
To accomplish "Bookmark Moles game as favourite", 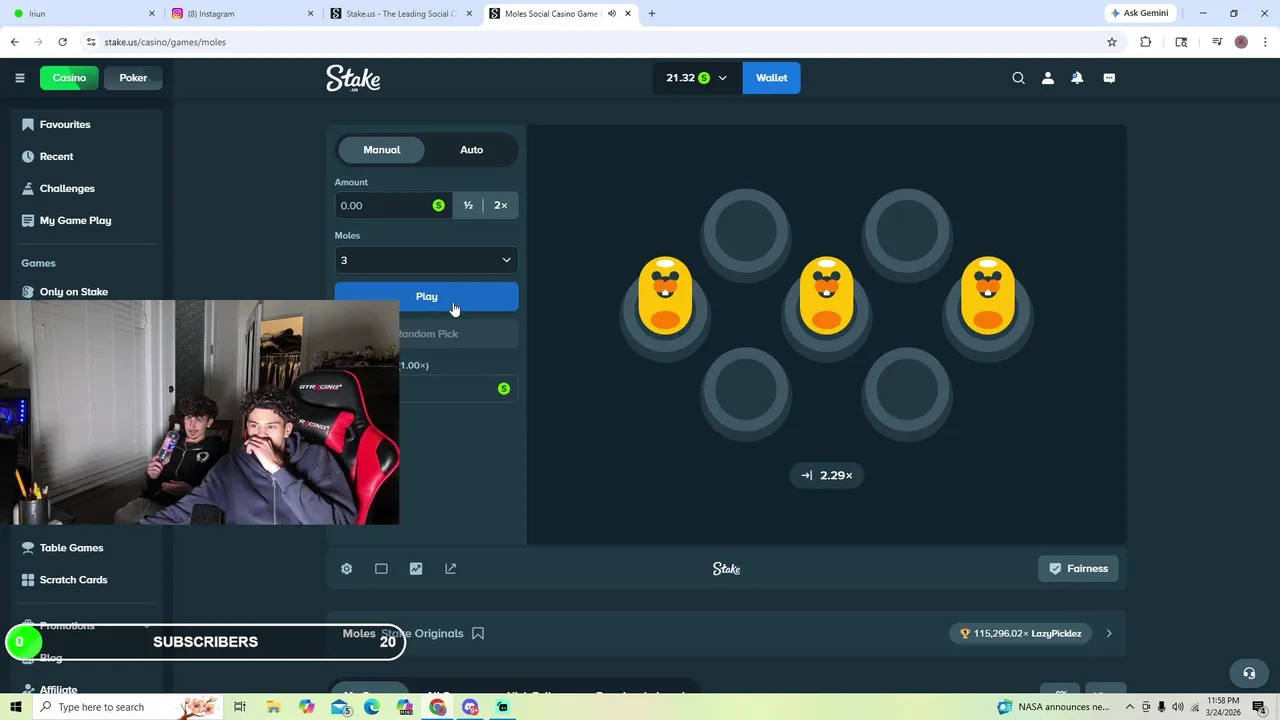I will (x=478, y=633).
